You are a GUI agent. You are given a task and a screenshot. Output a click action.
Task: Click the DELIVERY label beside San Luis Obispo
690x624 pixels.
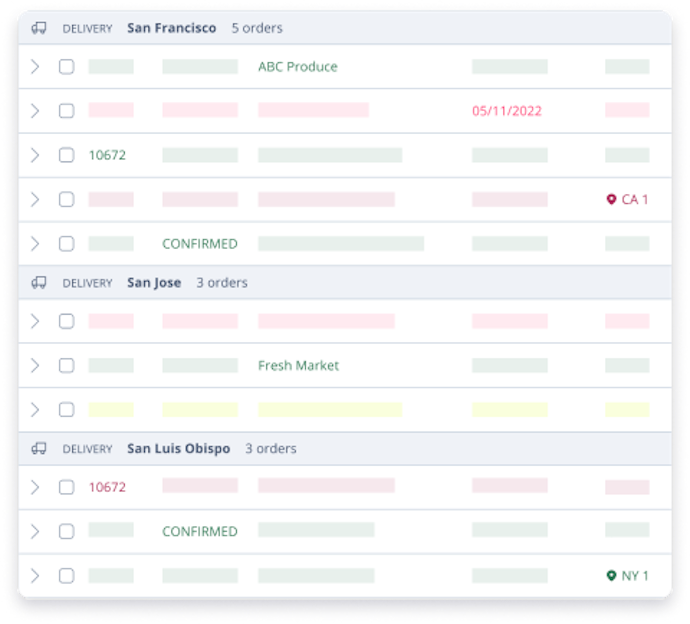[x=87, y=449]
